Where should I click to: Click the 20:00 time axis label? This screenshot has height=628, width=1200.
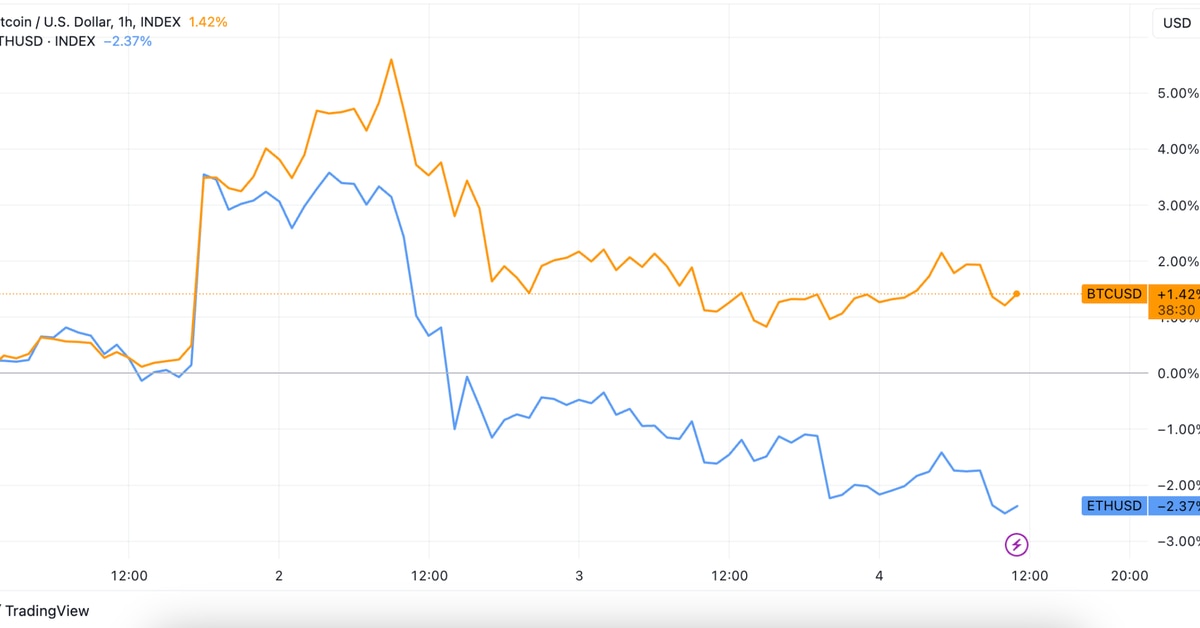[1129, 576]
